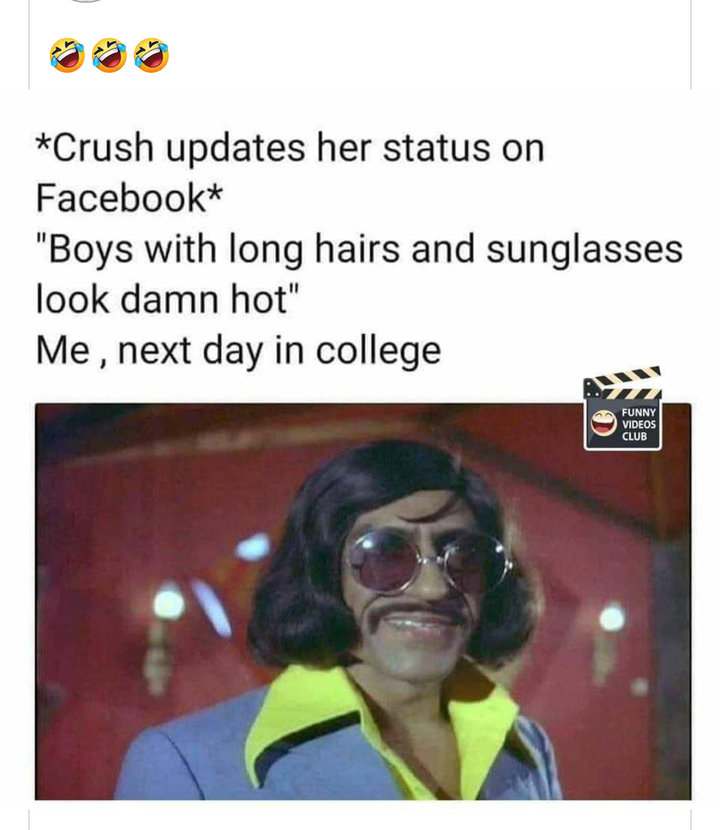Click the word "Facebook*" in the caption
The height and width of the screenshot is (830, 720).
click(x=129, y=198)
